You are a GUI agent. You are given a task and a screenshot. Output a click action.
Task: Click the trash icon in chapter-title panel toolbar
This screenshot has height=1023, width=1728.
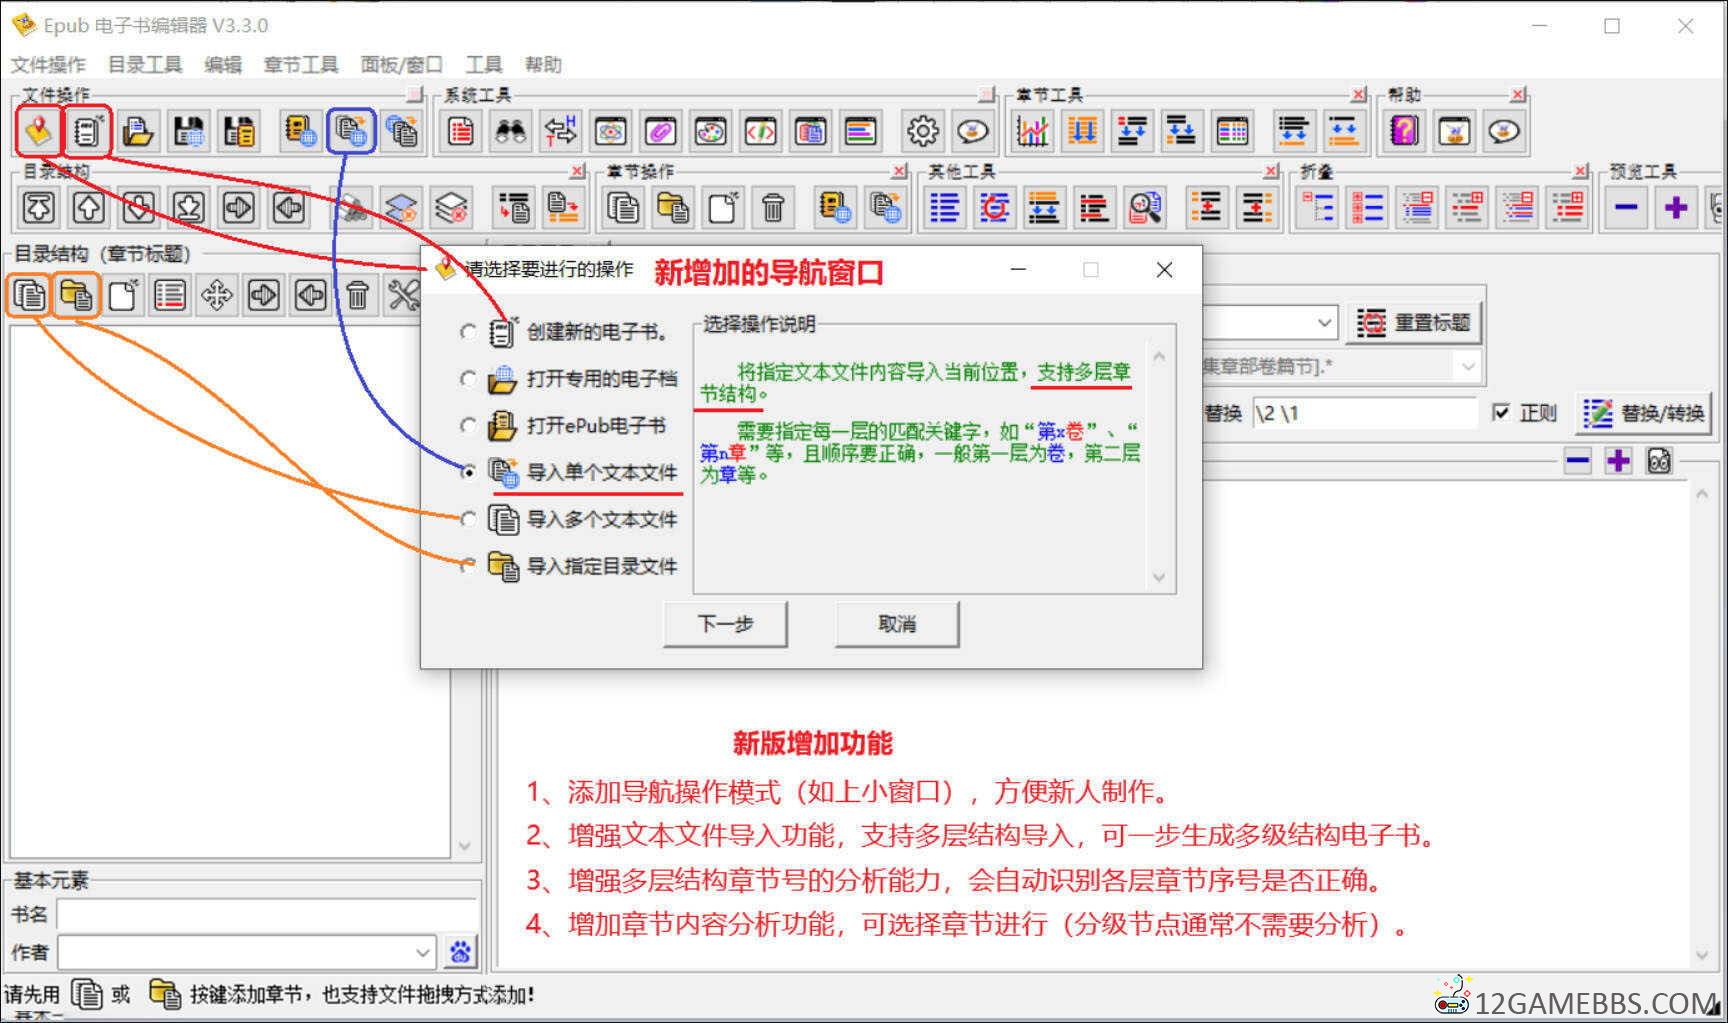click(358, 295)
